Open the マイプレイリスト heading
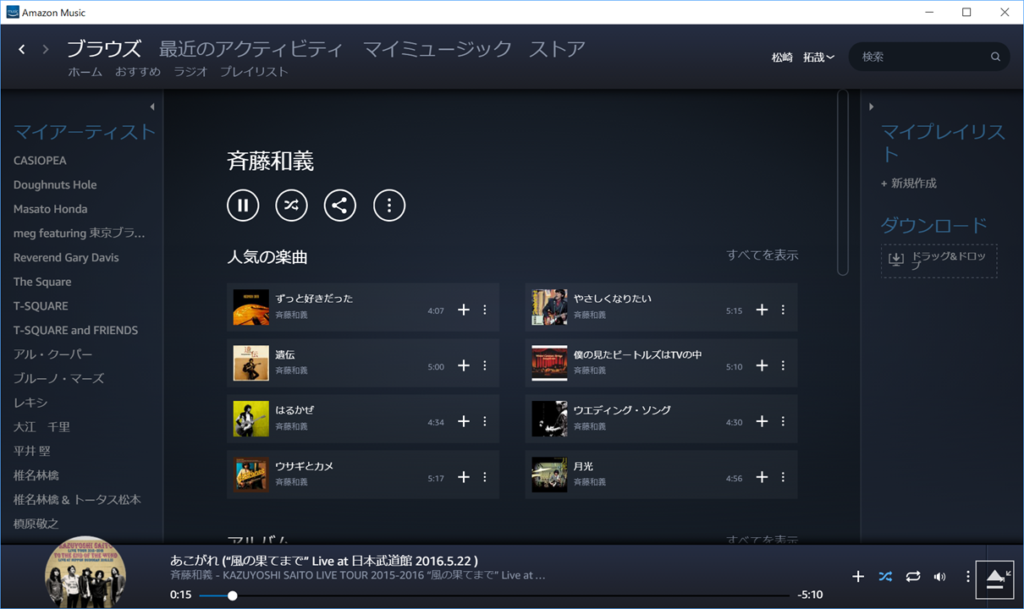Image resolution: width=1024 pixels, height=609 pixels. [942, 143]
